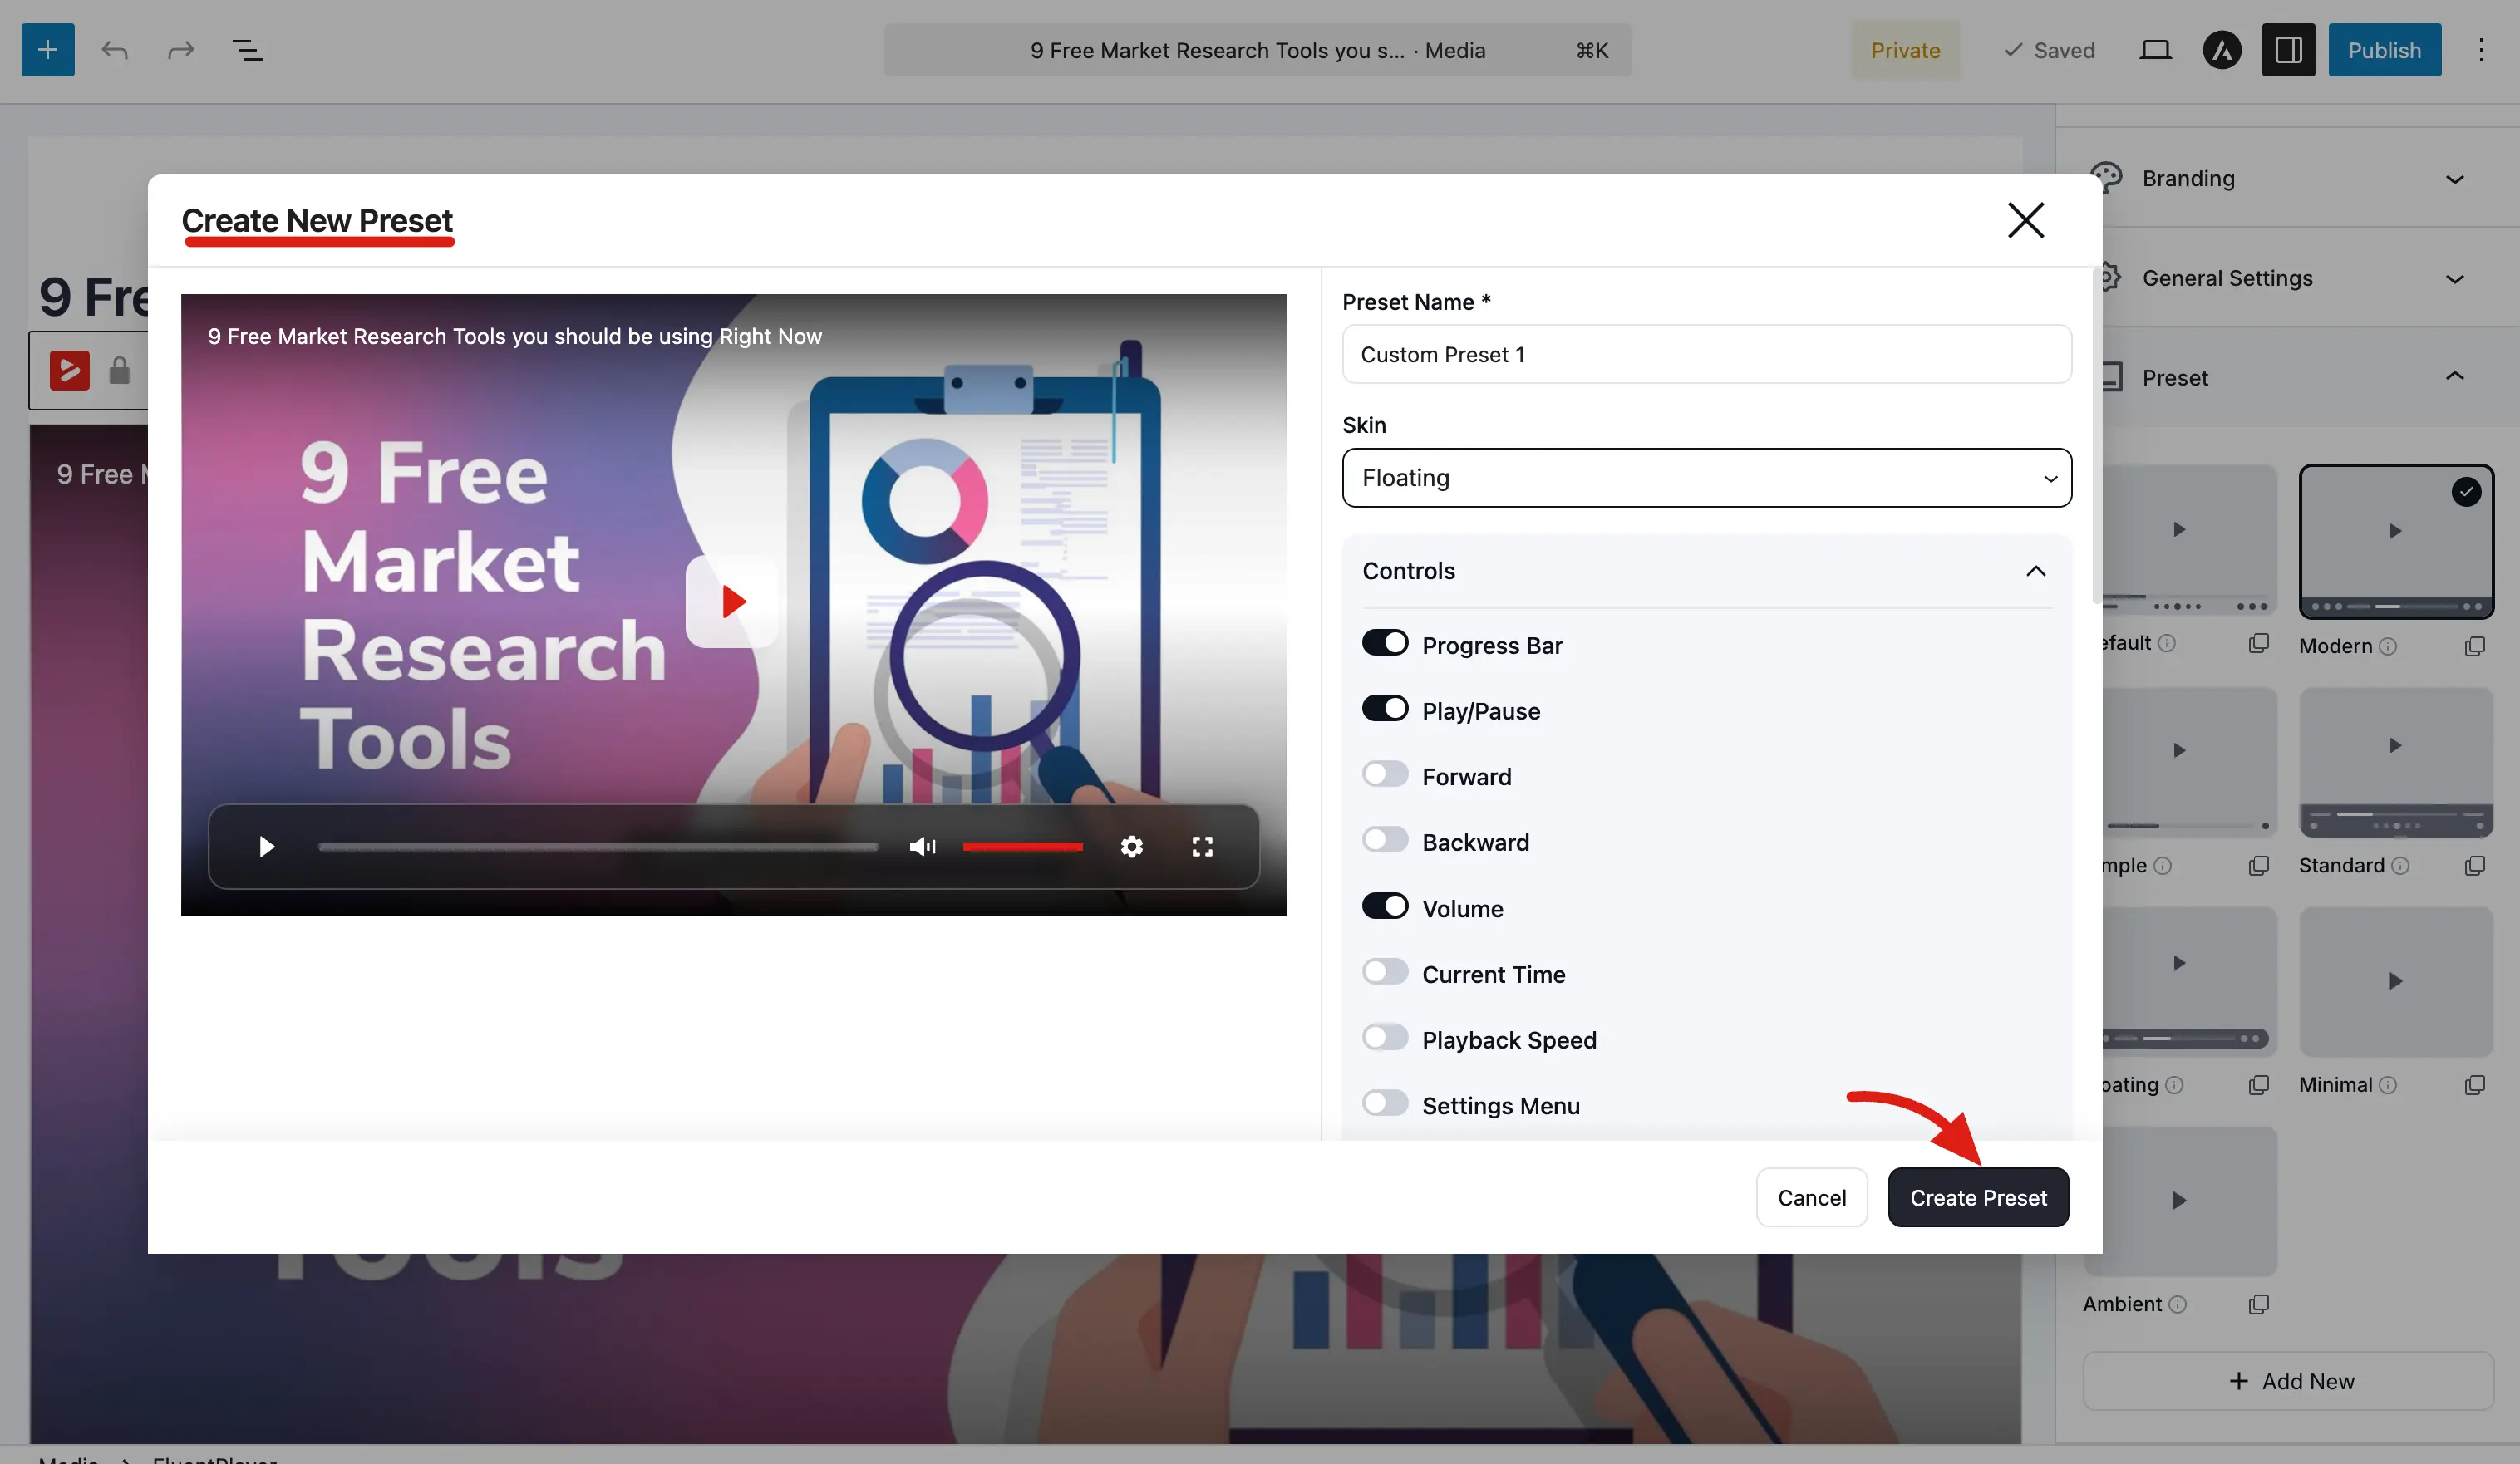Viewport: 2520px width, 1464px height.
Task: Click the Cancel button
Action: 1811,1197
